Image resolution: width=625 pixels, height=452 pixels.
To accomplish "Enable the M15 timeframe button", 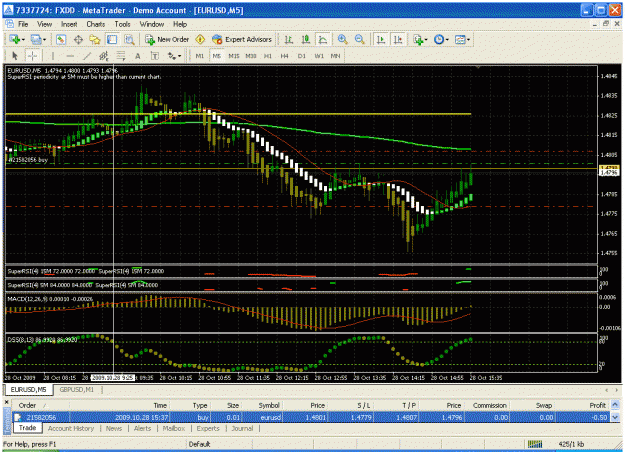I will [x=234, y=56].
